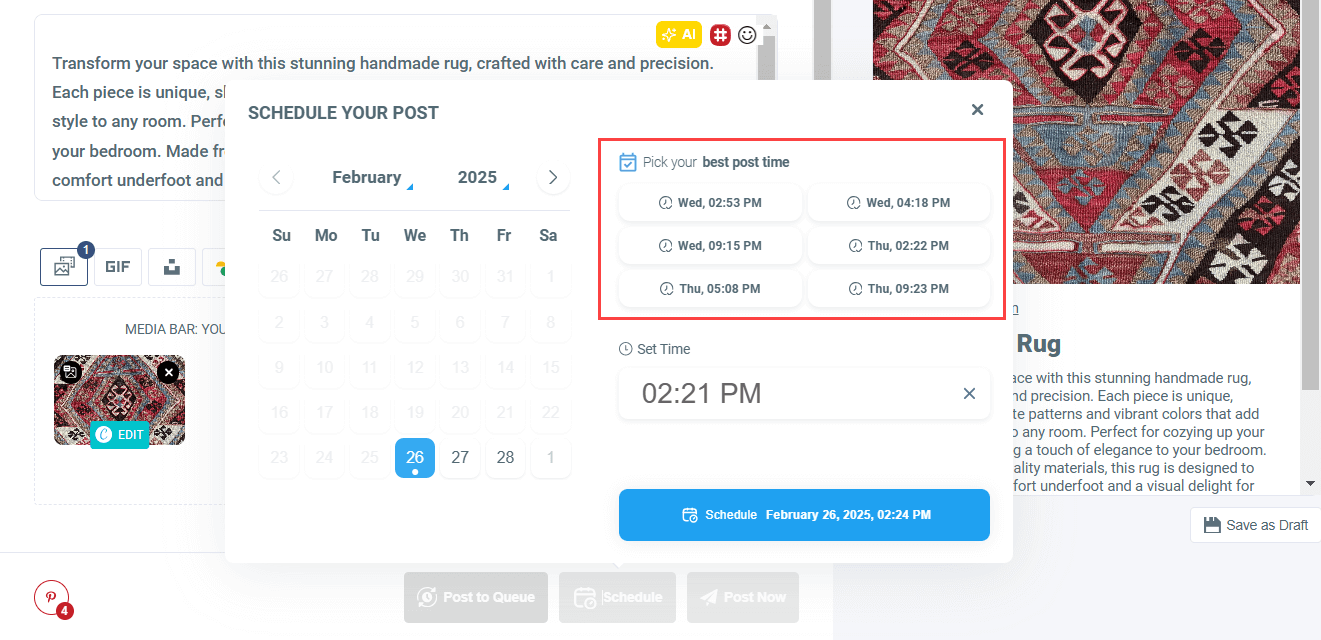Open the image attachment picker
This screenshot has width=1321, height=640.
pyautogui.click(x=63, y=266)
